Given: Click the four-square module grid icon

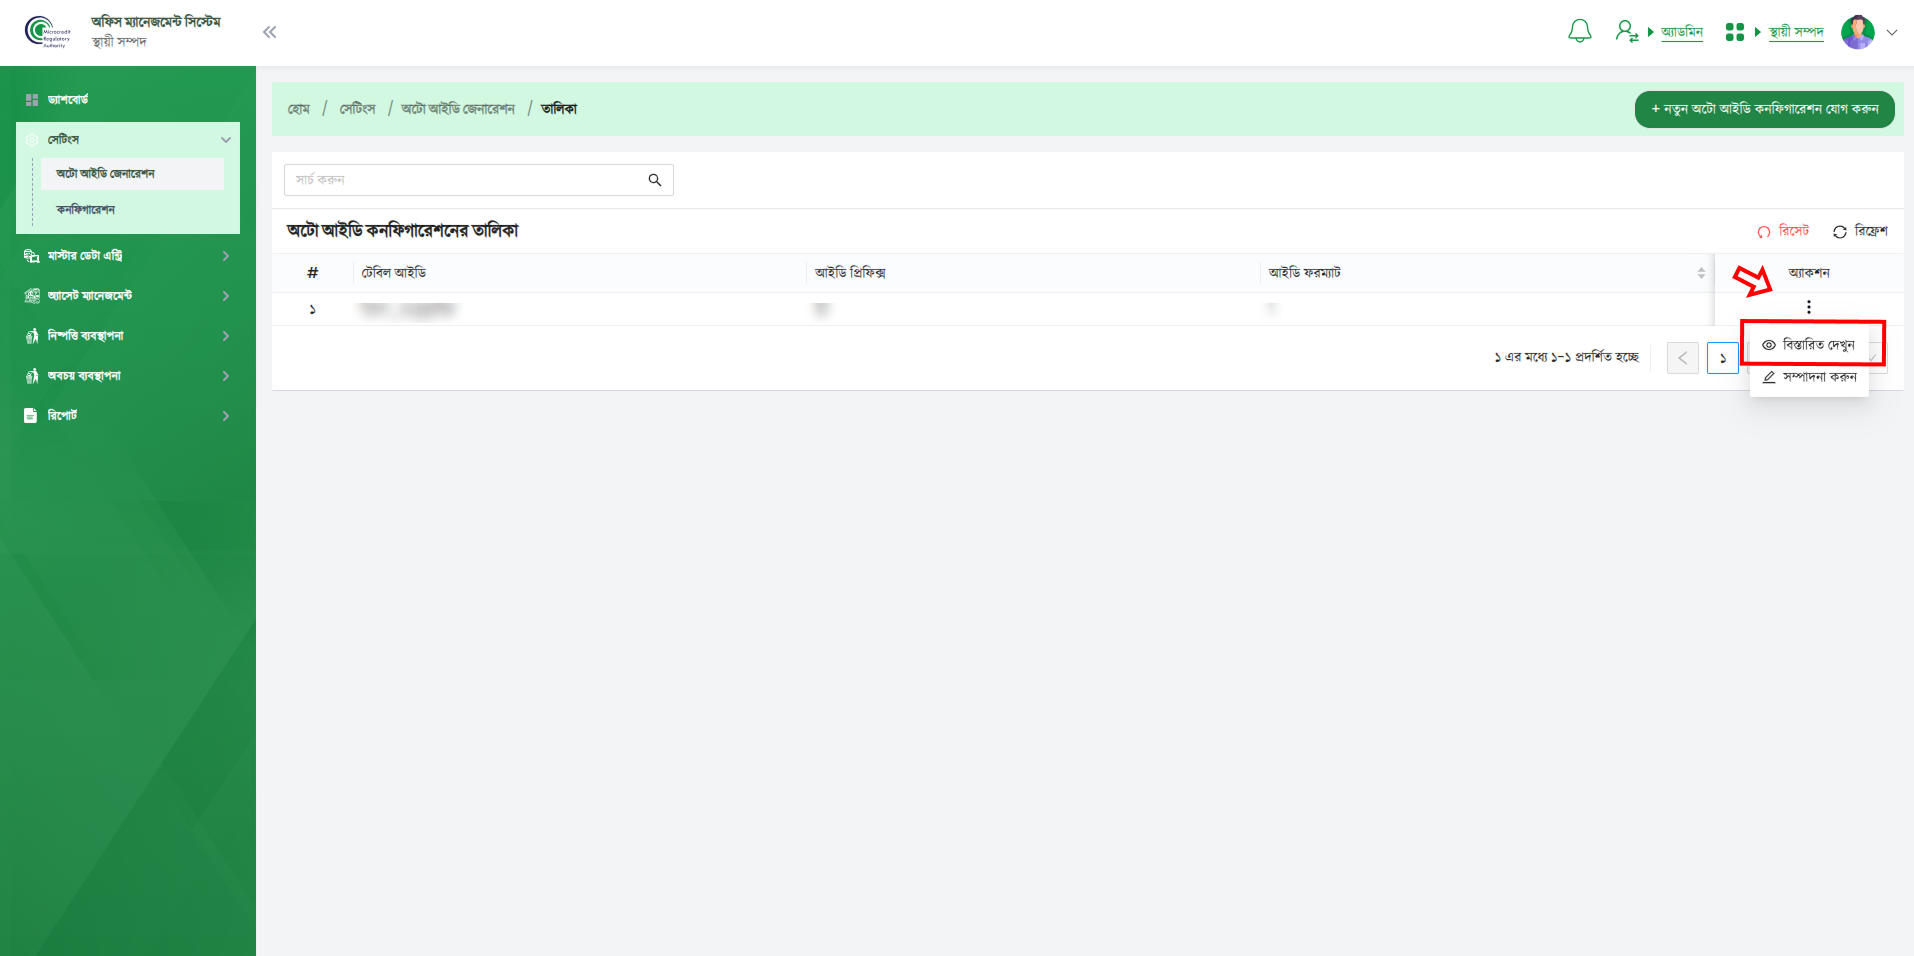Looking at the screenshot, I should pyautogui.click(x=1734, y=32).
